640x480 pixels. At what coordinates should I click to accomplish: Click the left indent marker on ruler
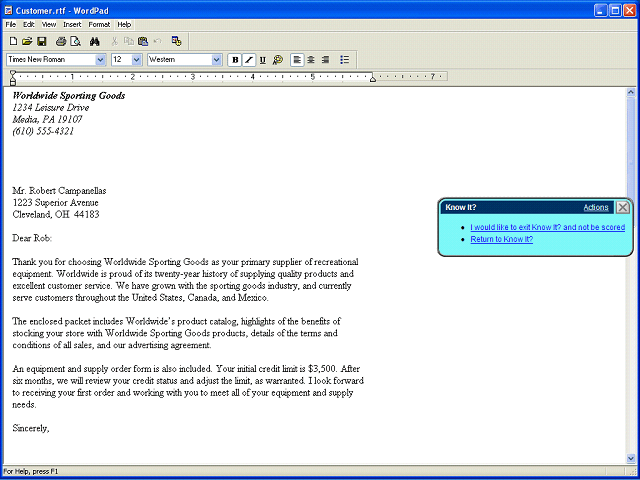pyautogui.click(x=13, y=78)
